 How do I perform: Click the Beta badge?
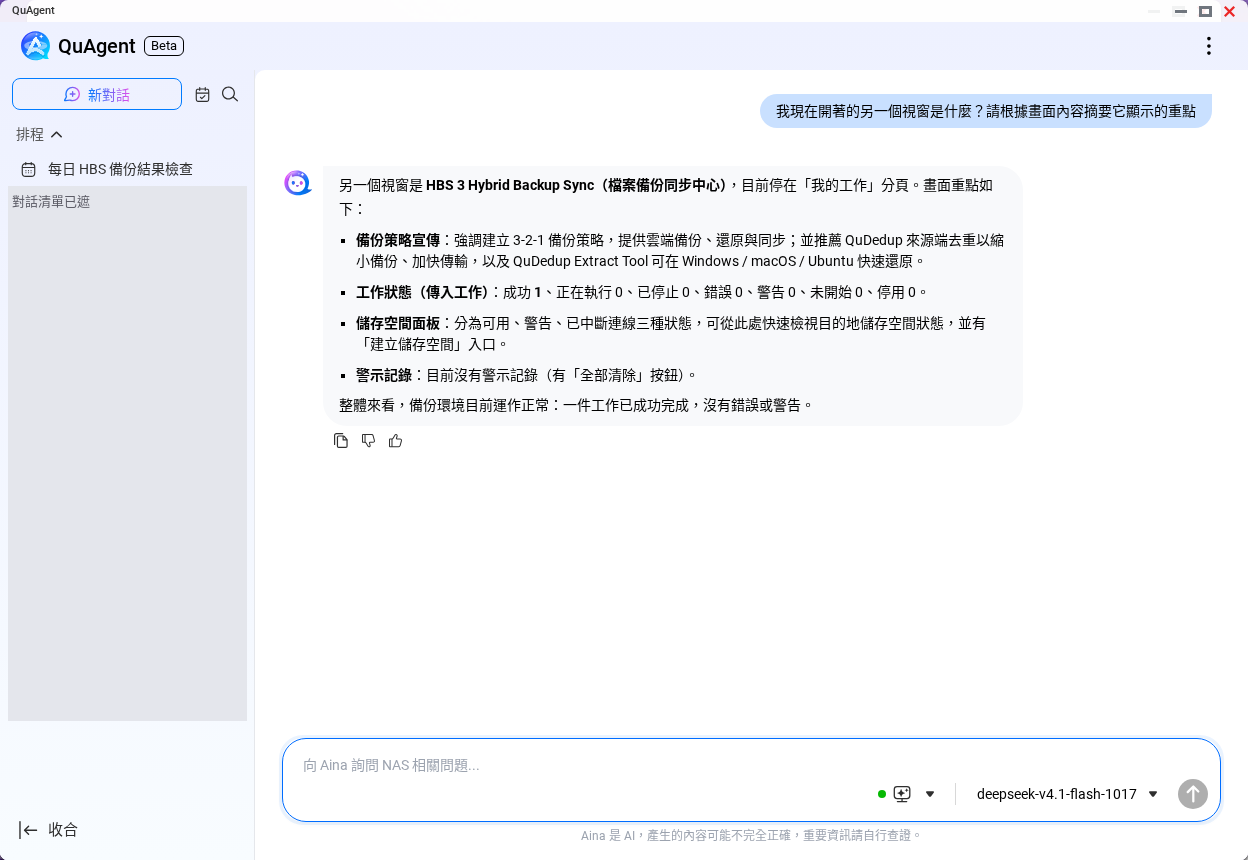pyautogui.click(x=164, y=46)
